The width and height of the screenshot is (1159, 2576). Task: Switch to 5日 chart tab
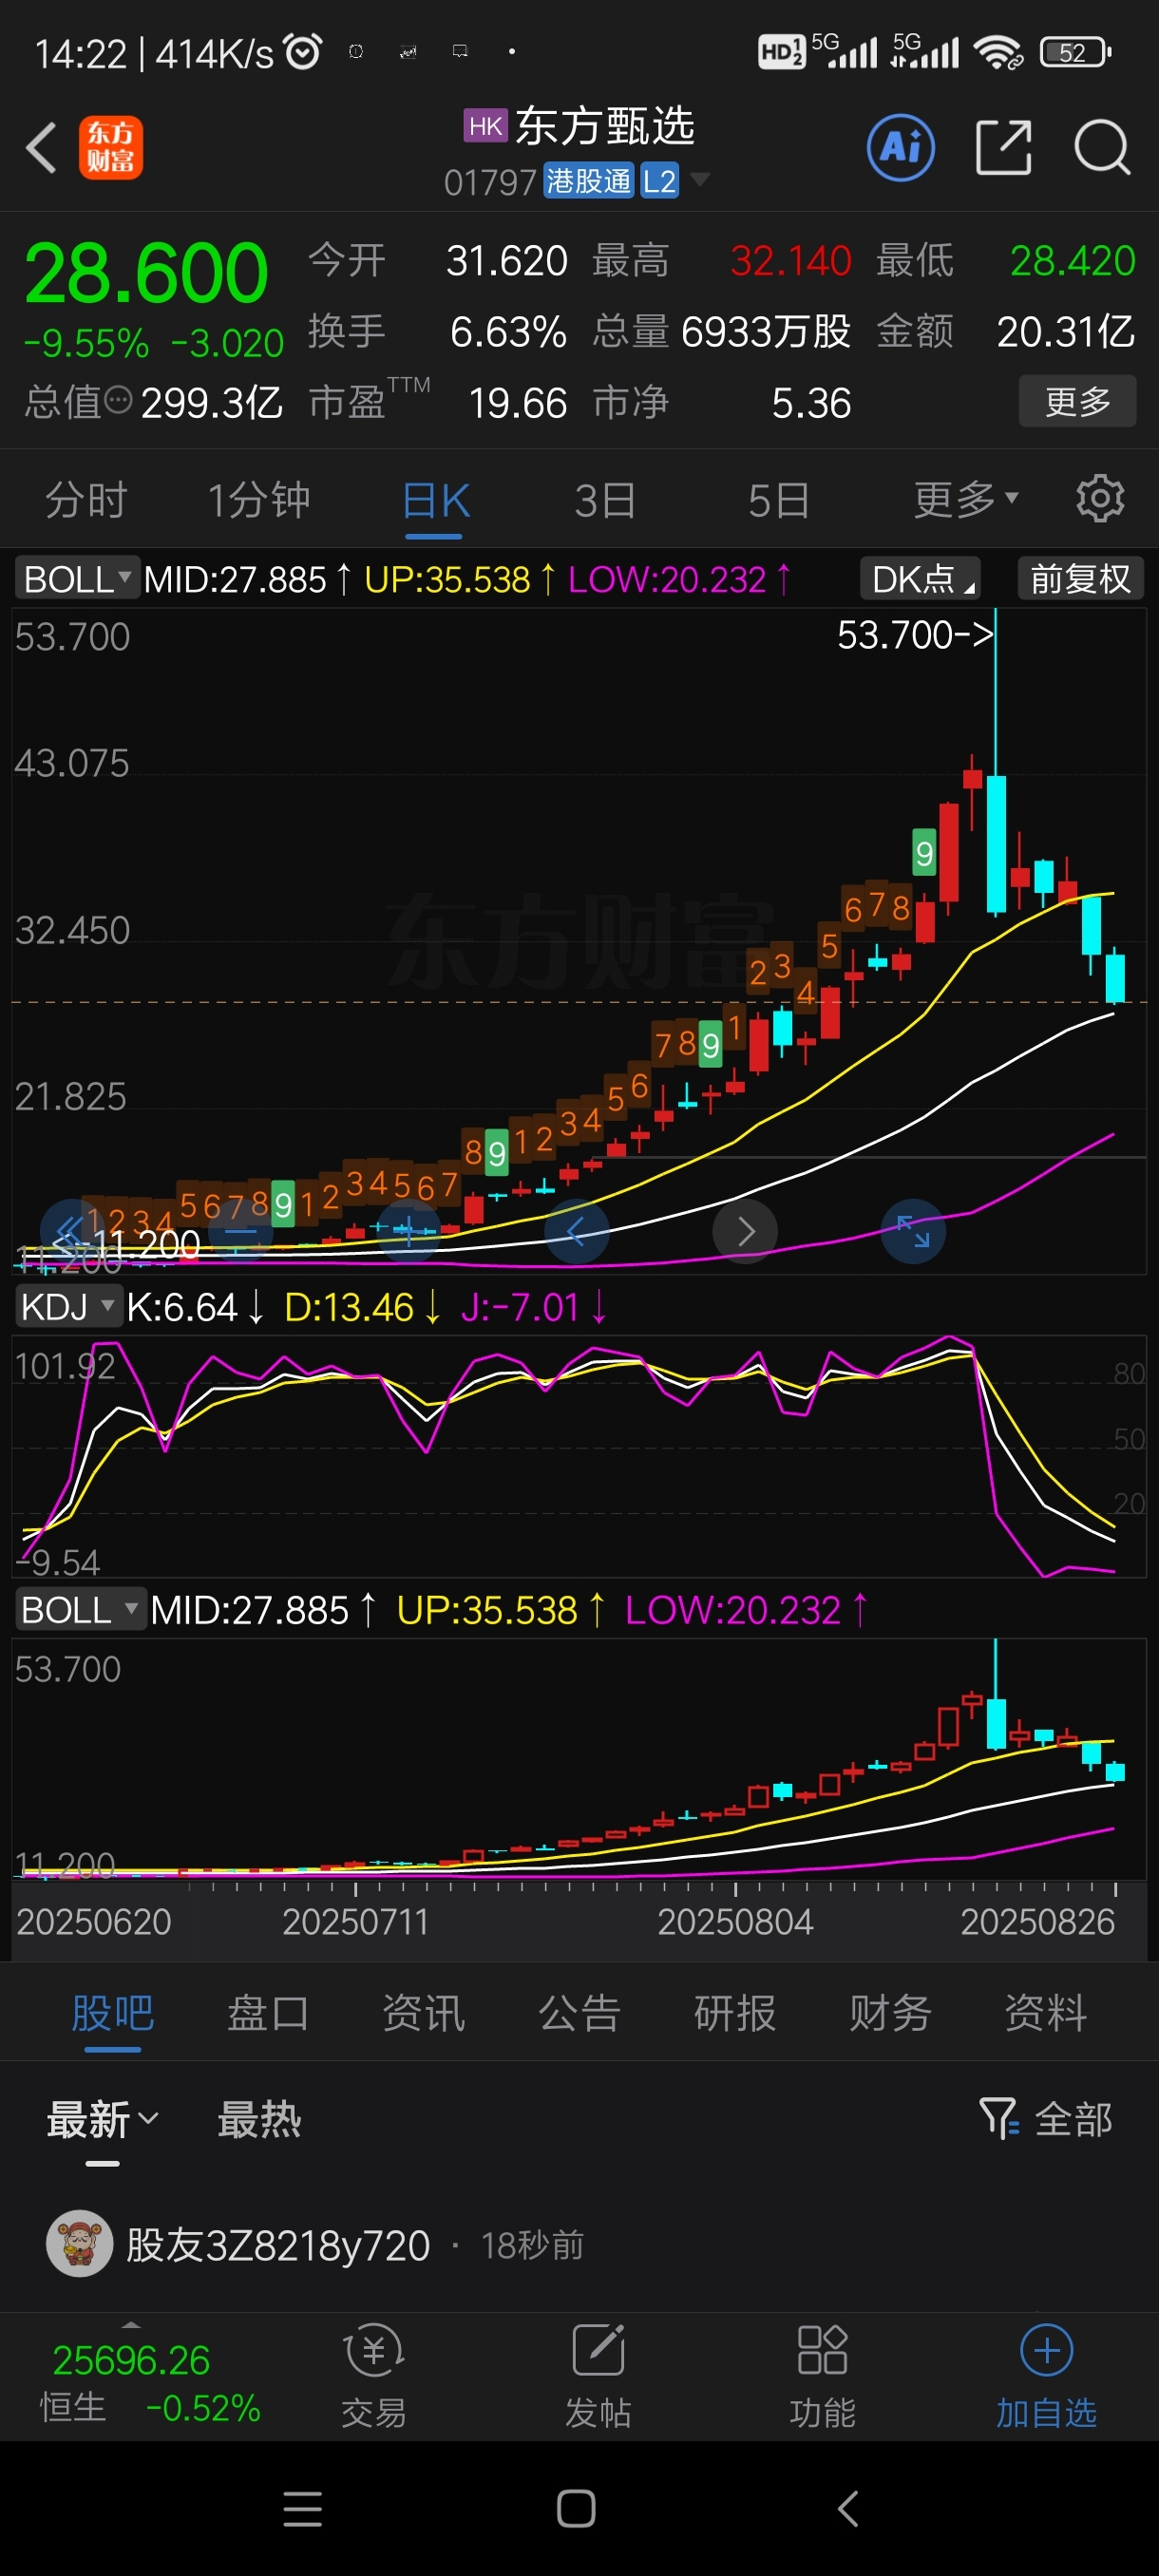point(779,499)
